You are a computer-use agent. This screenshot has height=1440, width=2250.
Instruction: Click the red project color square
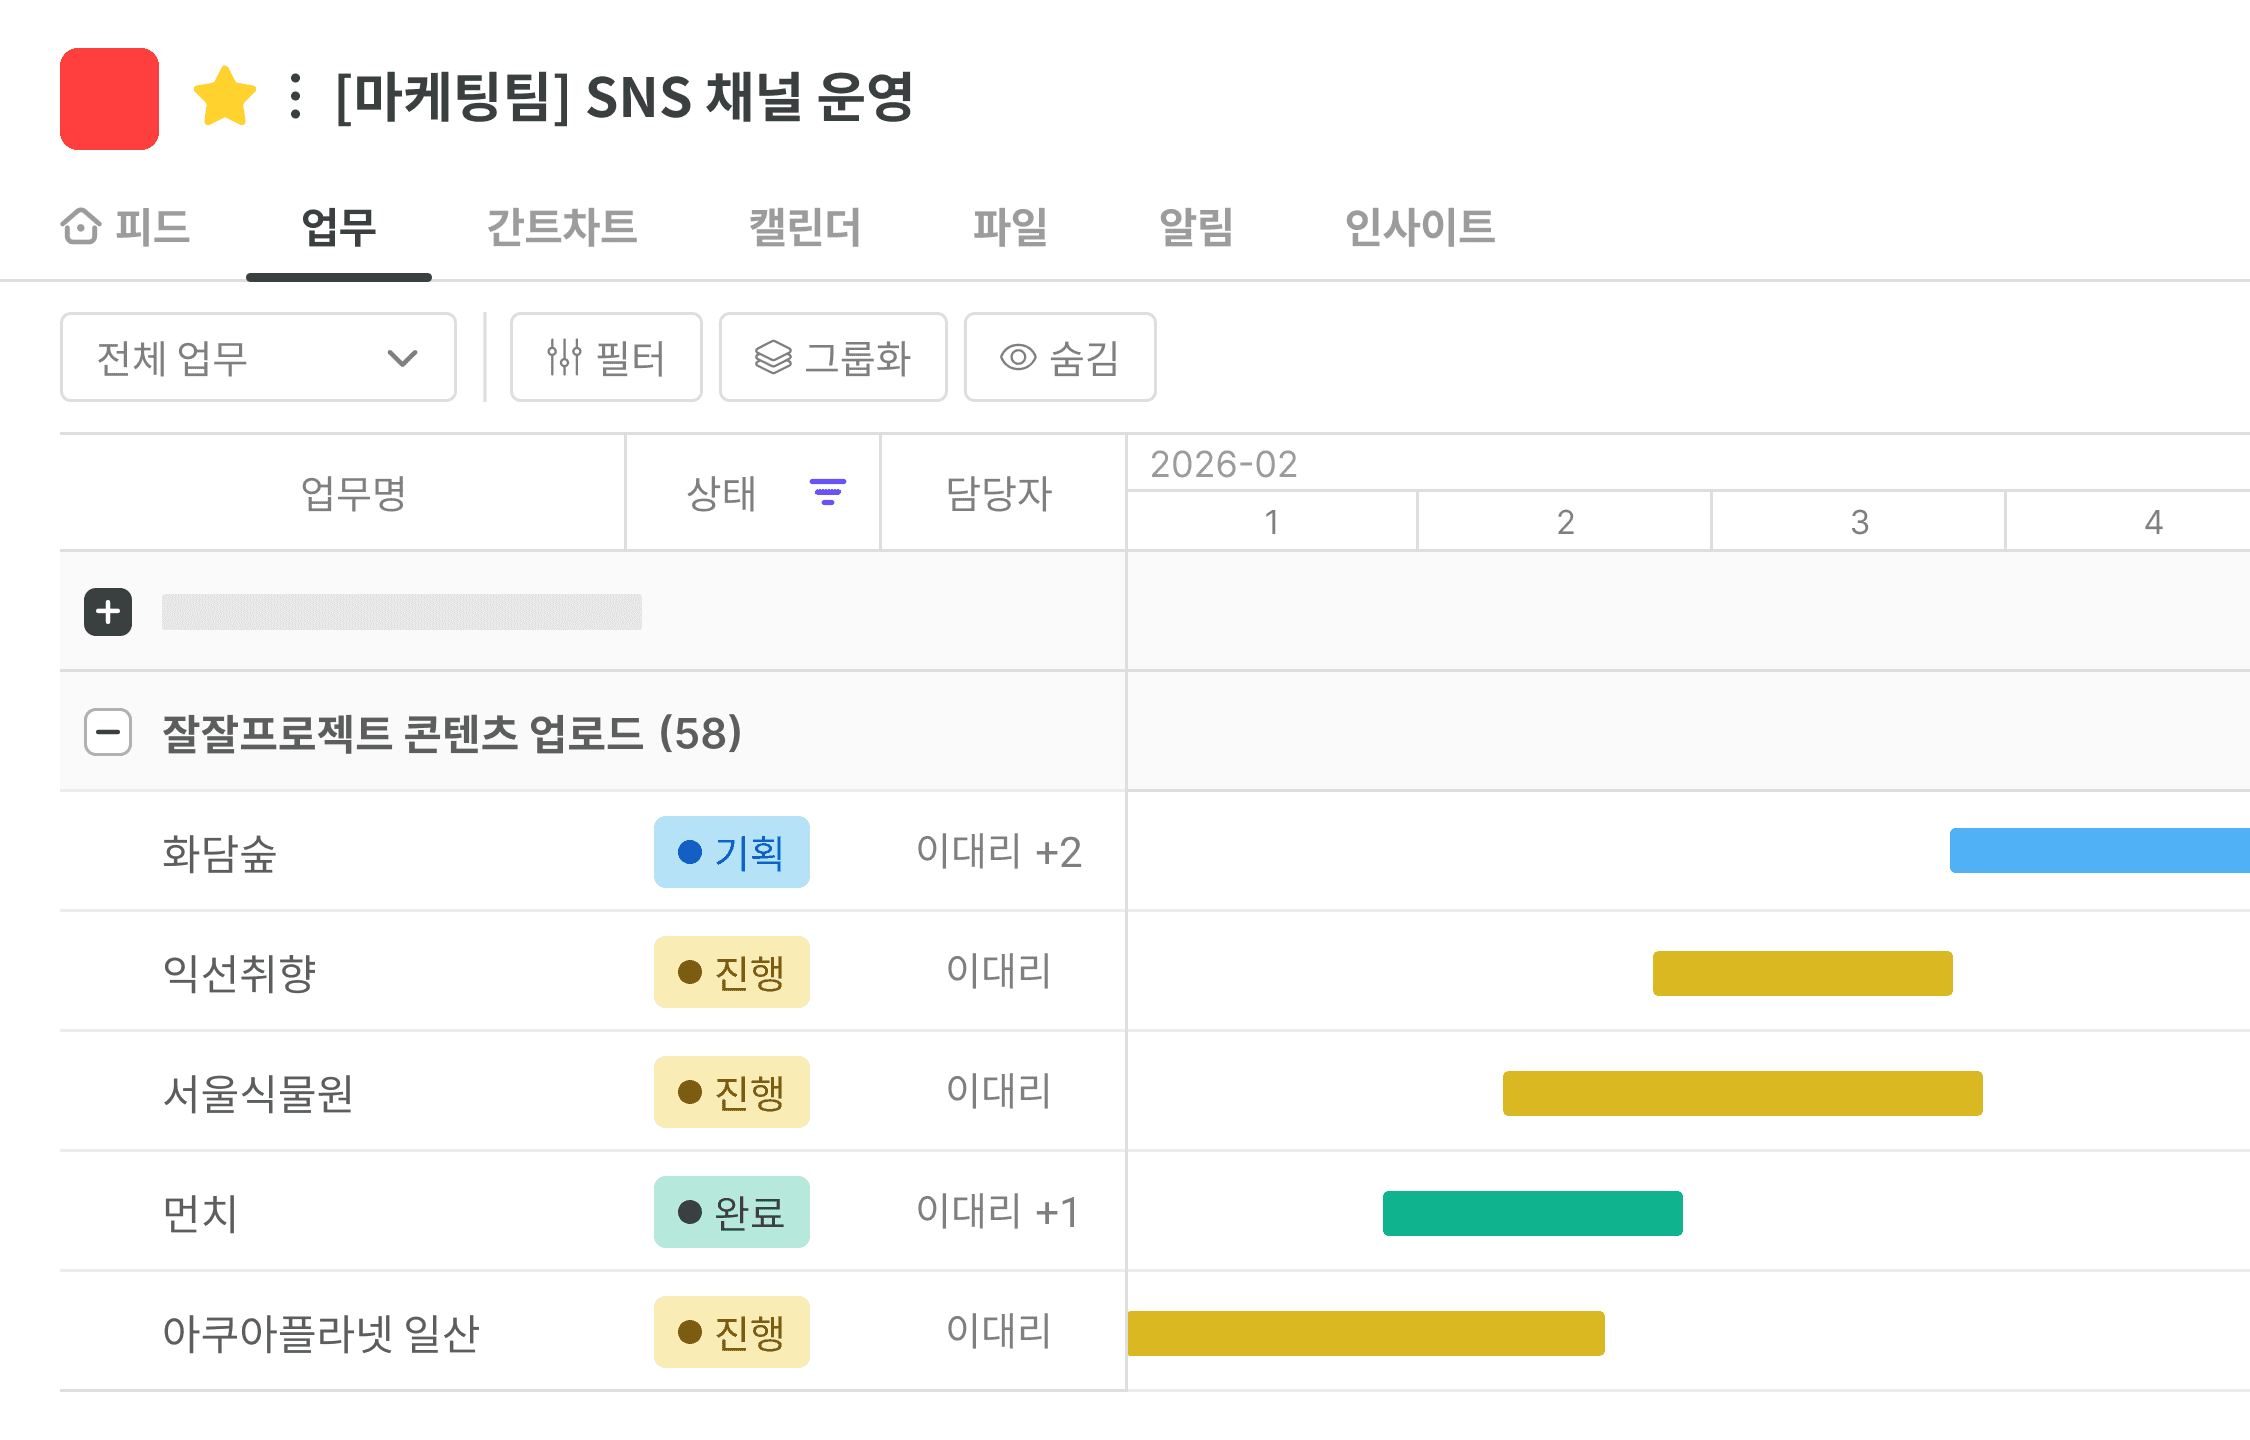pos(110,99)
